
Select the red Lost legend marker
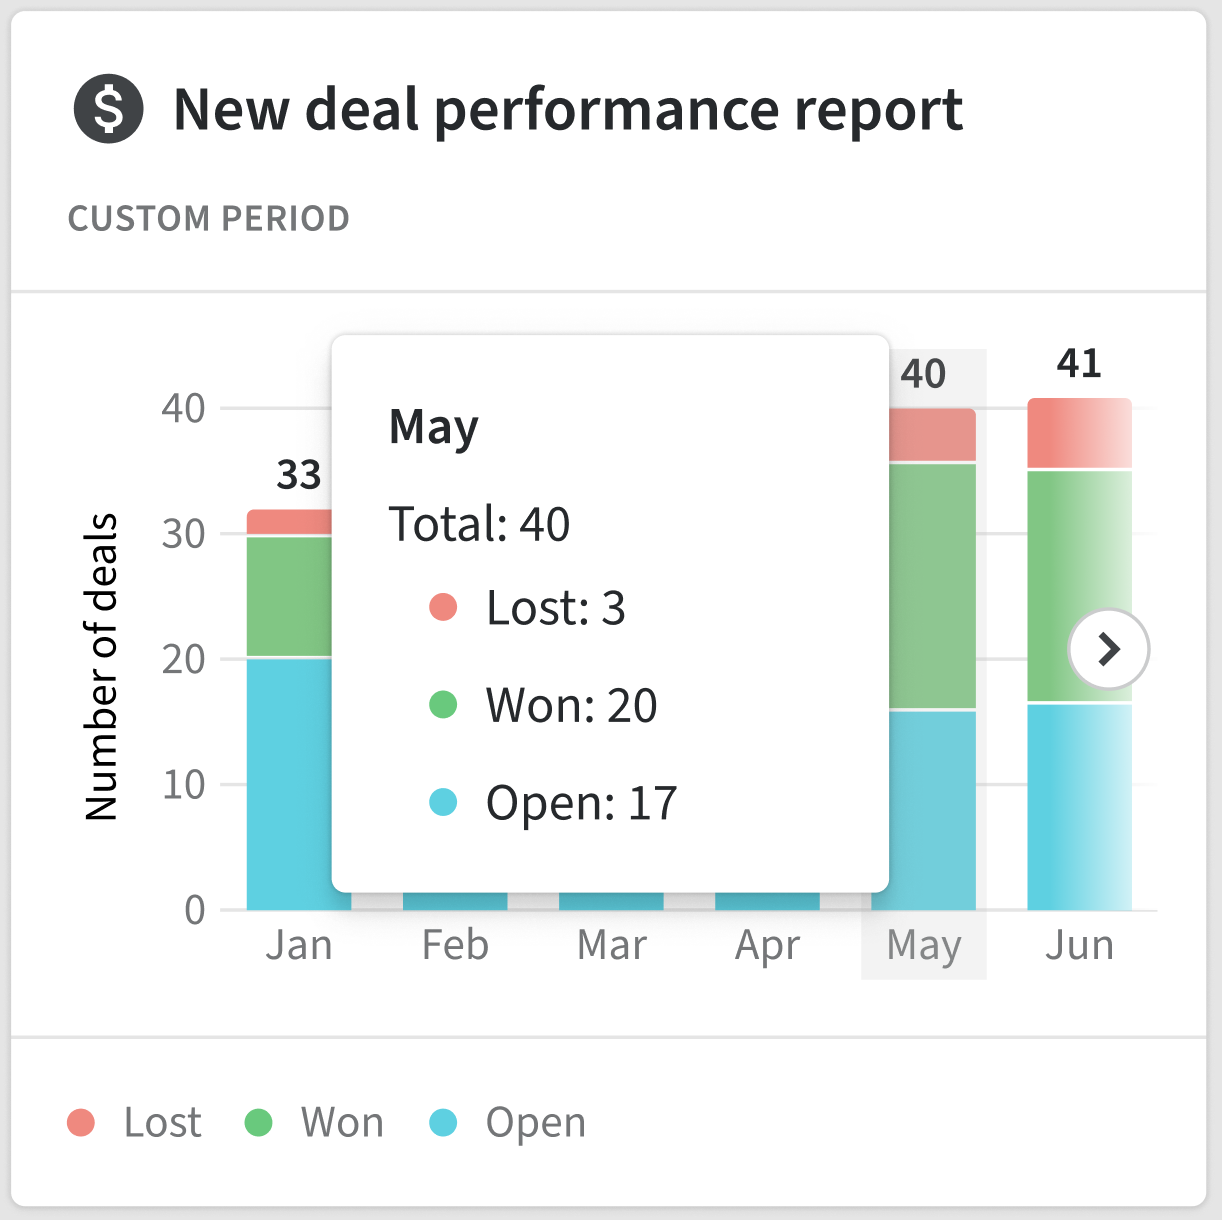click(x=82, y=1122)
